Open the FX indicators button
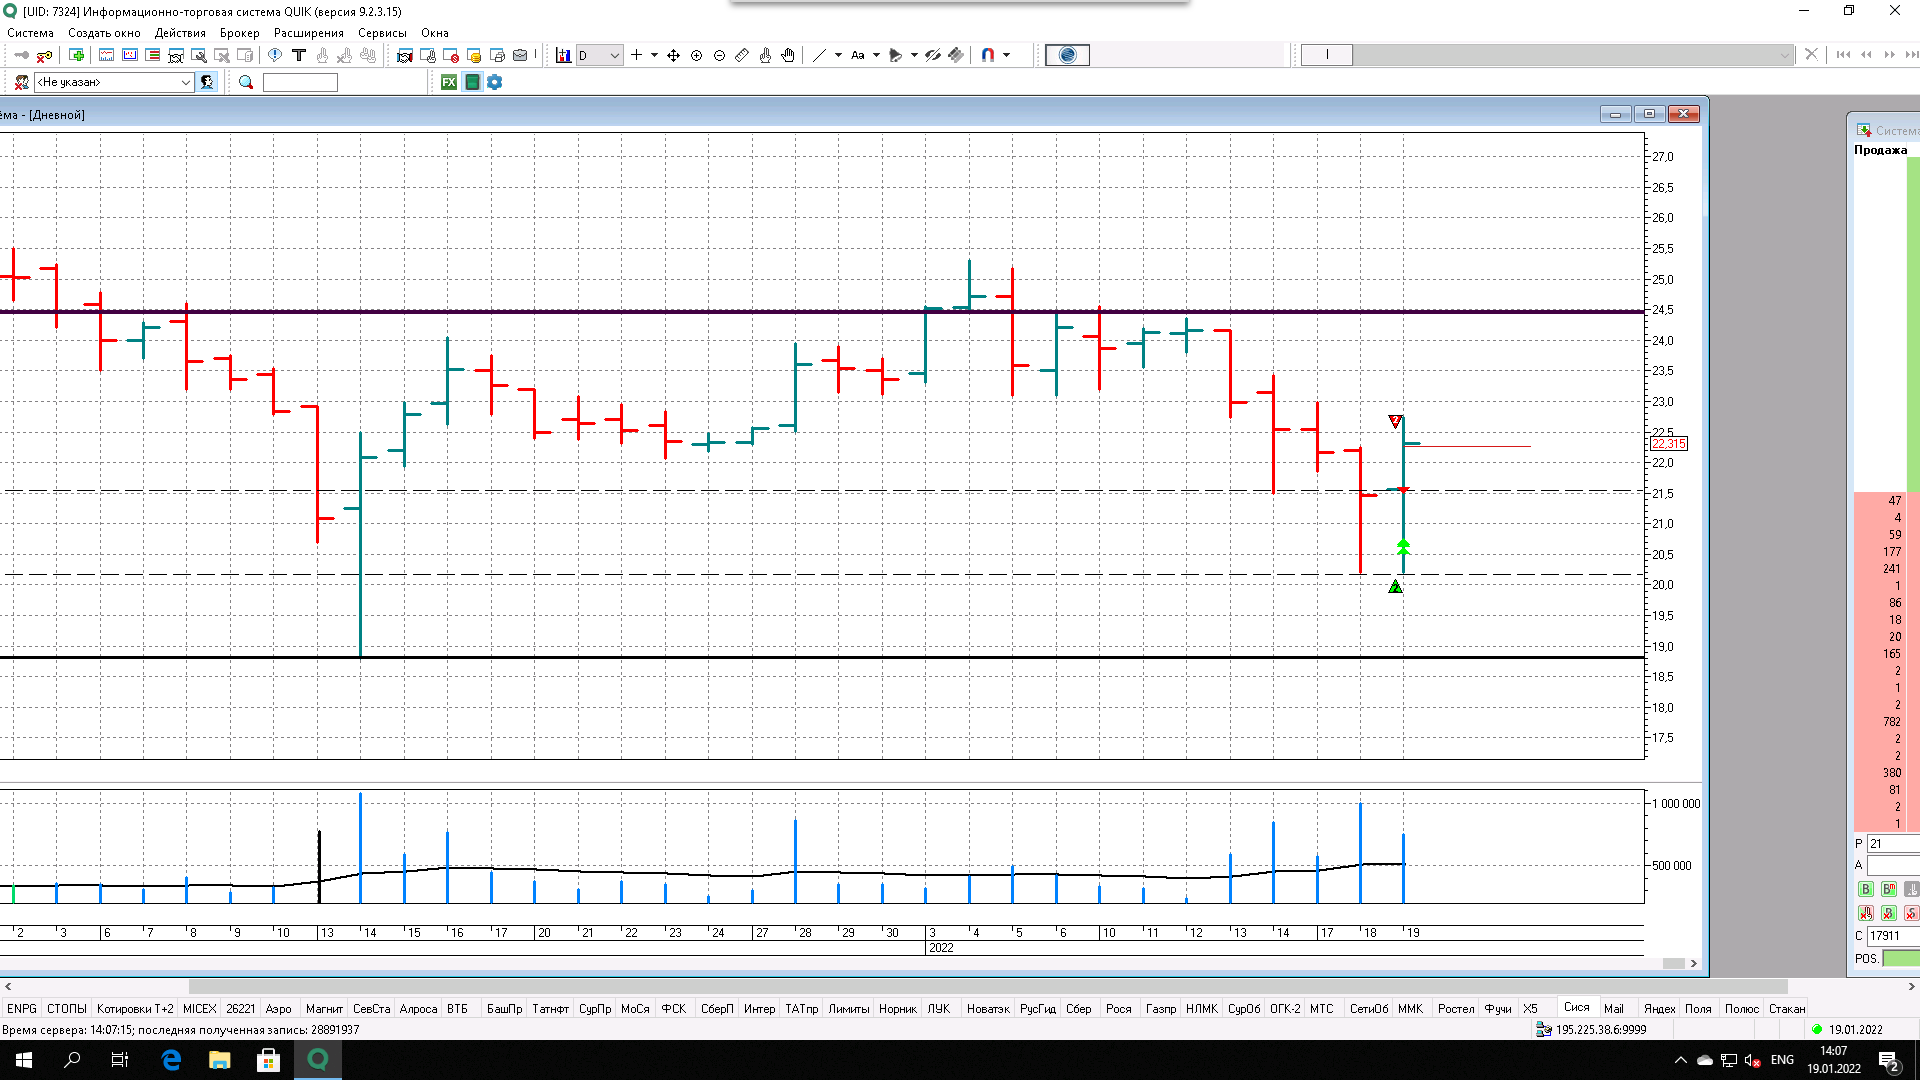This screenshot has width=1920, height=1080. click(449, 82)
